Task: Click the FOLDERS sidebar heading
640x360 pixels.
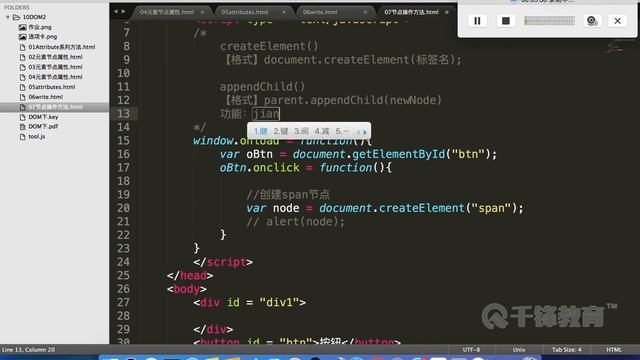Action: (17, 7)
